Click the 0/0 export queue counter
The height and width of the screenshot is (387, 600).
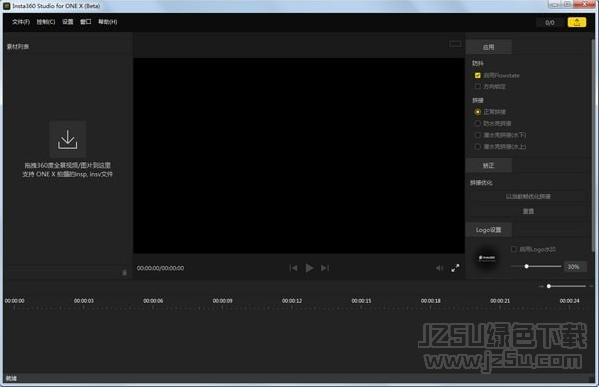pos(549,23)
